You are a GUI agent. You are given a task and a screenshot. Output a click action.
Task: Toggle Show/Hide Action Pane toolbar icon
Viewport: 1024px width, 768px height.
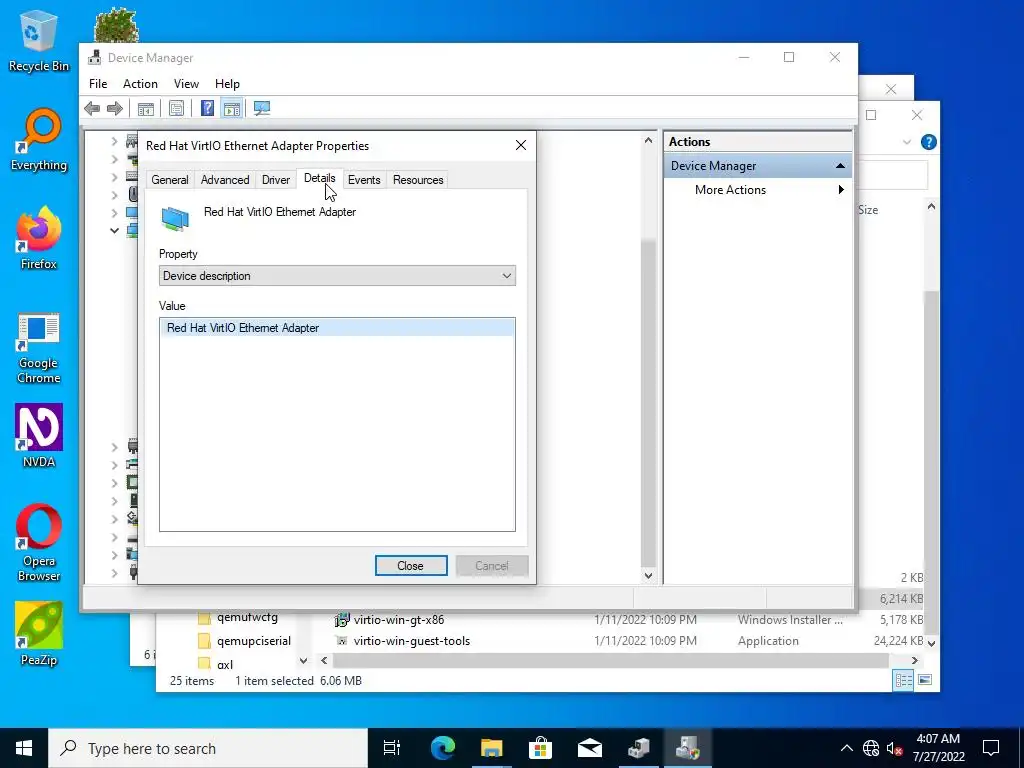coord(232,108)
